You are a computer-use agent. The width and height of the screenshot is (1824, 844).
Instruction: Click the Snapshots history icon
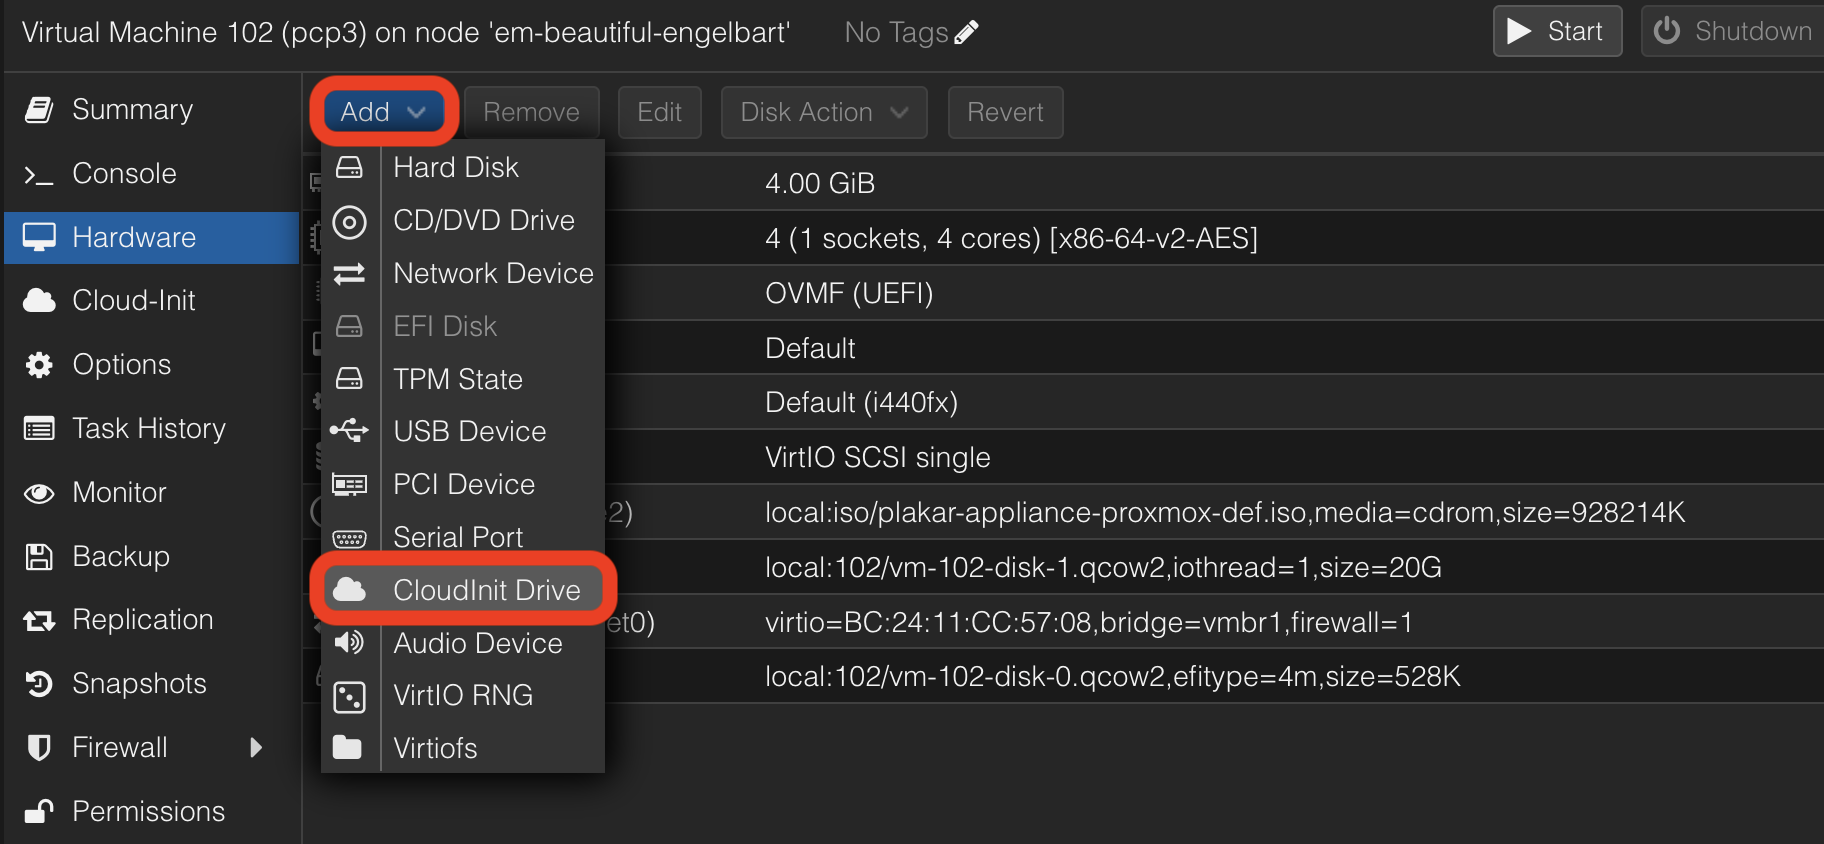click(x=39, y=684)
